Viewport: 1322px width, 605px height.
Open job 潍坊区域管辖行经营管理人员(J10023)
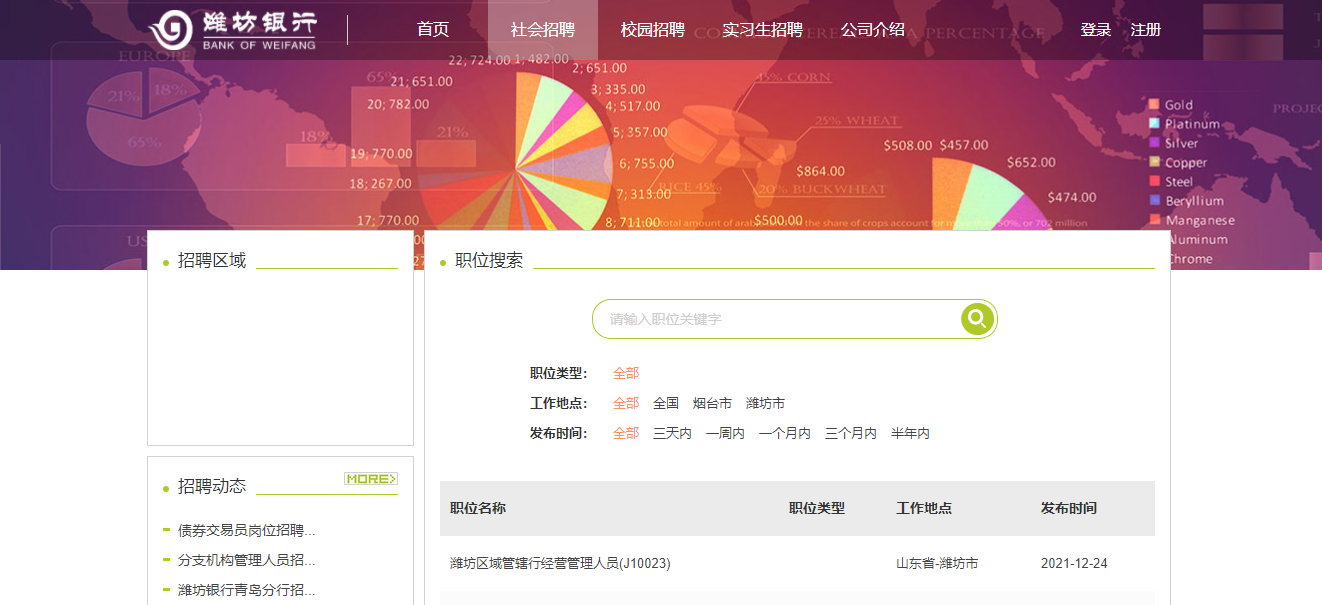(x=560, y=564)
